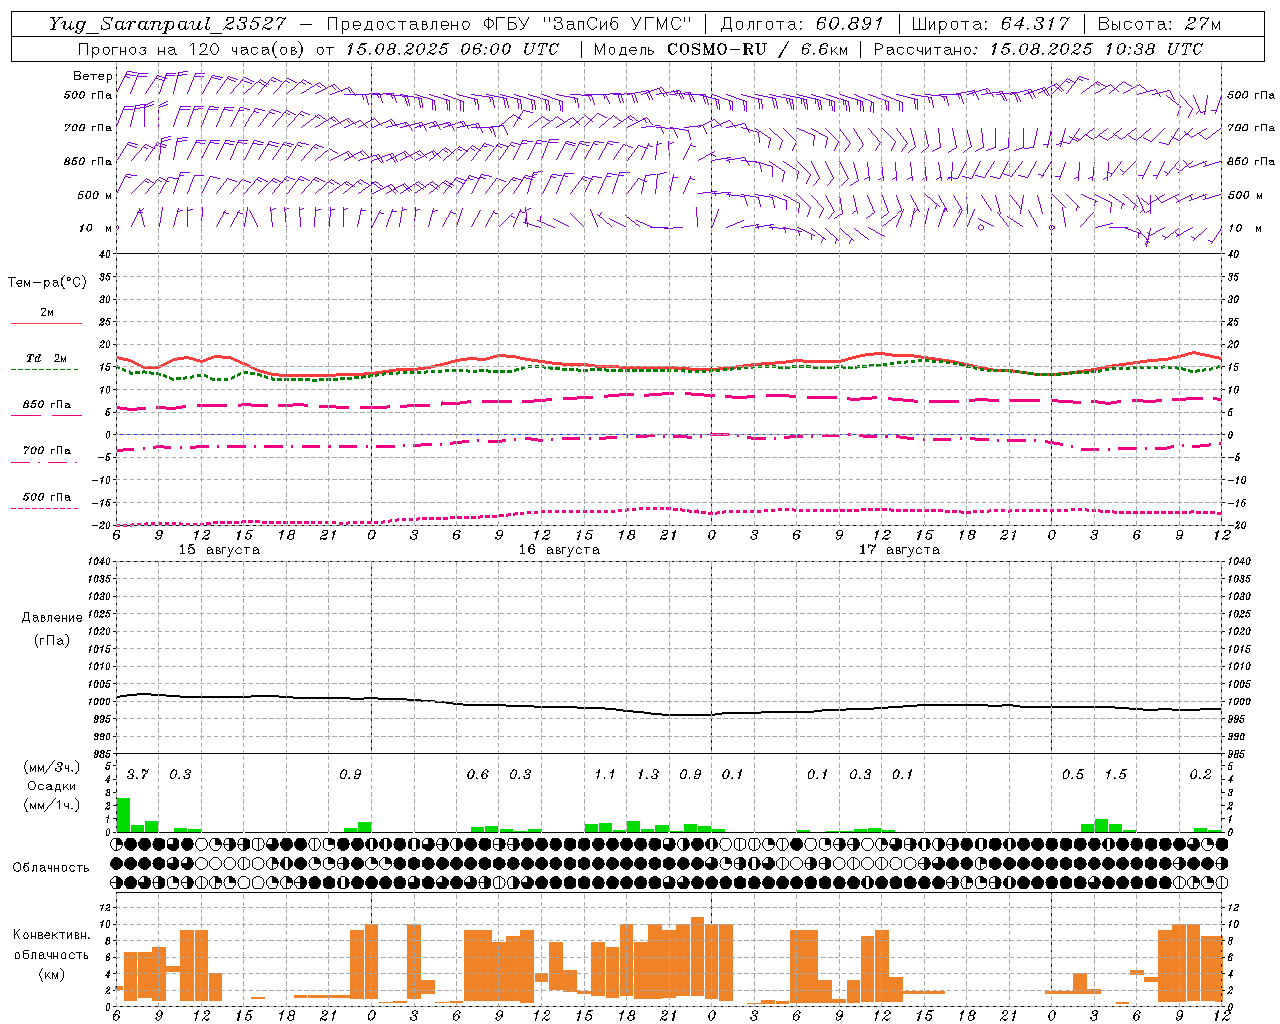Click the 1.1 precipitation amount value
Image resolution: width=1280 pixels, height=1024 pixels.
(605, 775)
